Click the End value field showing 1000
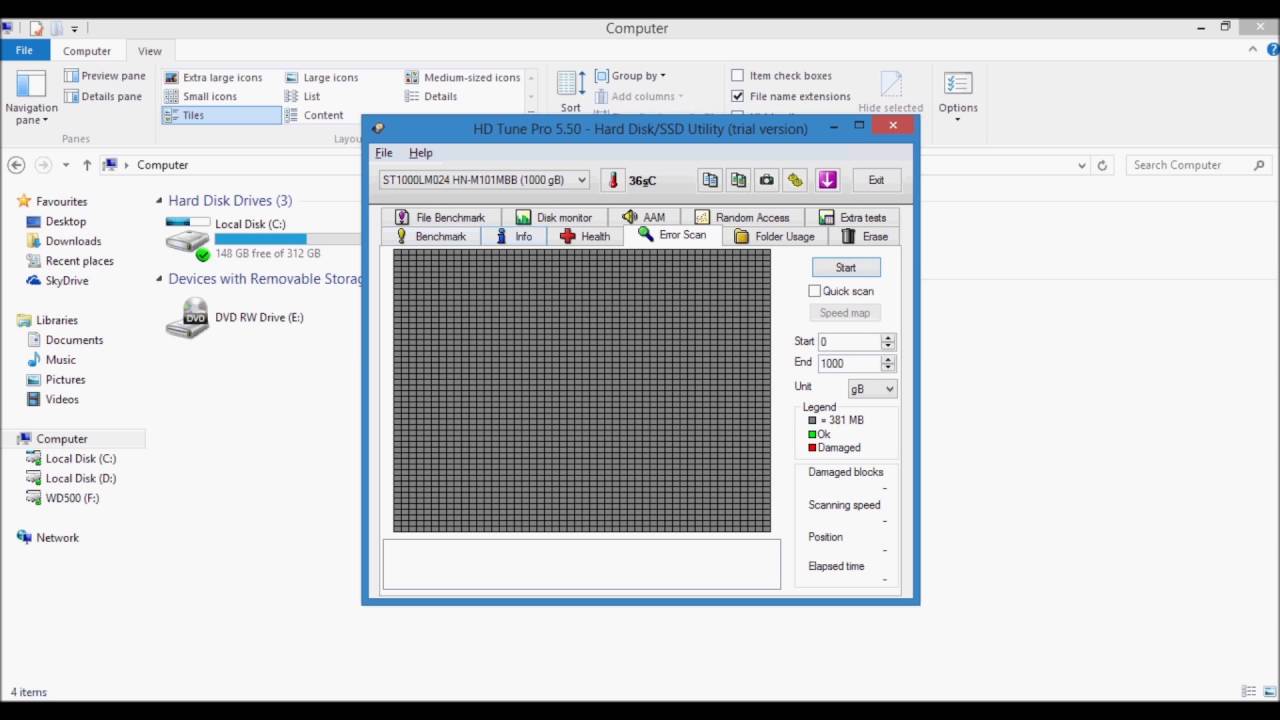Image resolution: width=1280 pixels, height=720 pixels. coord(849,364)
